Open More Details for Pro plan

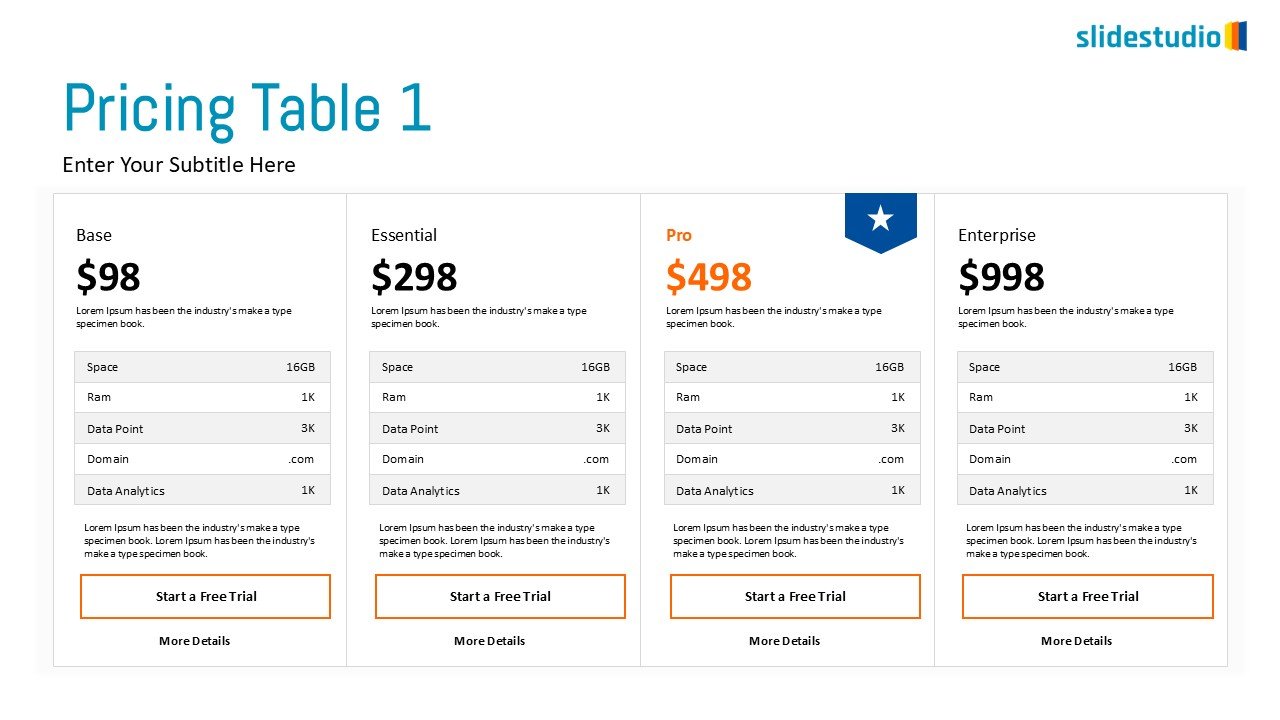[784, 641]
